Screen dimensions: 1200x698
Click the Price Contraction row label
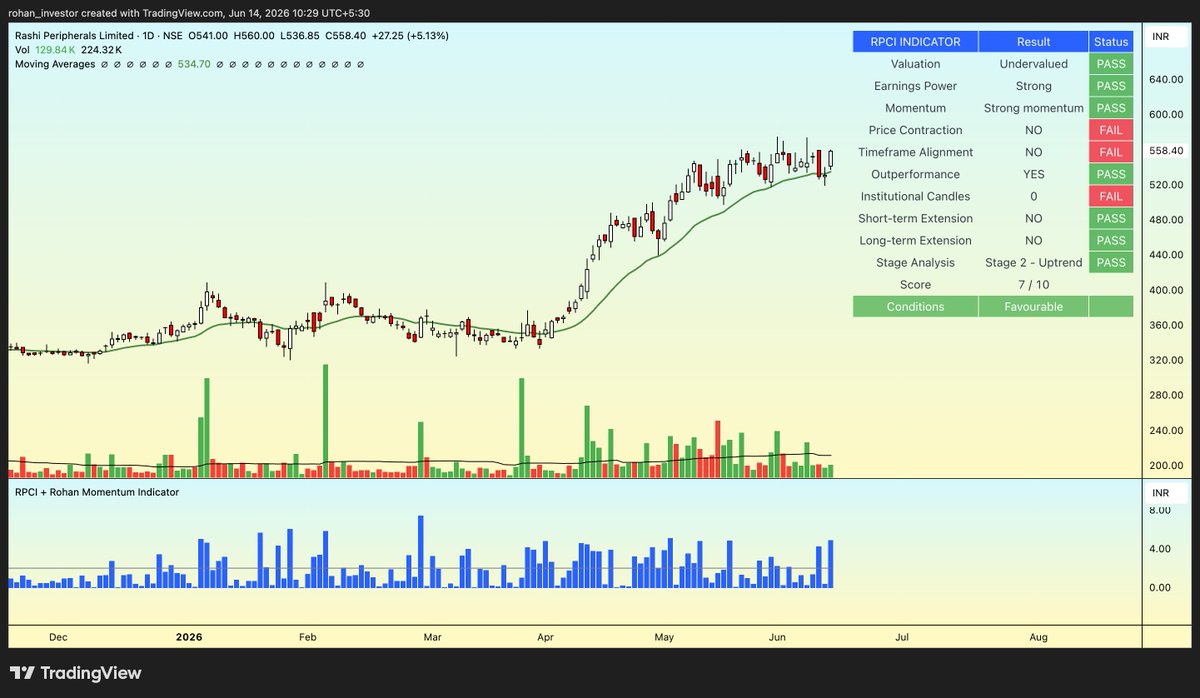[915, 130]
